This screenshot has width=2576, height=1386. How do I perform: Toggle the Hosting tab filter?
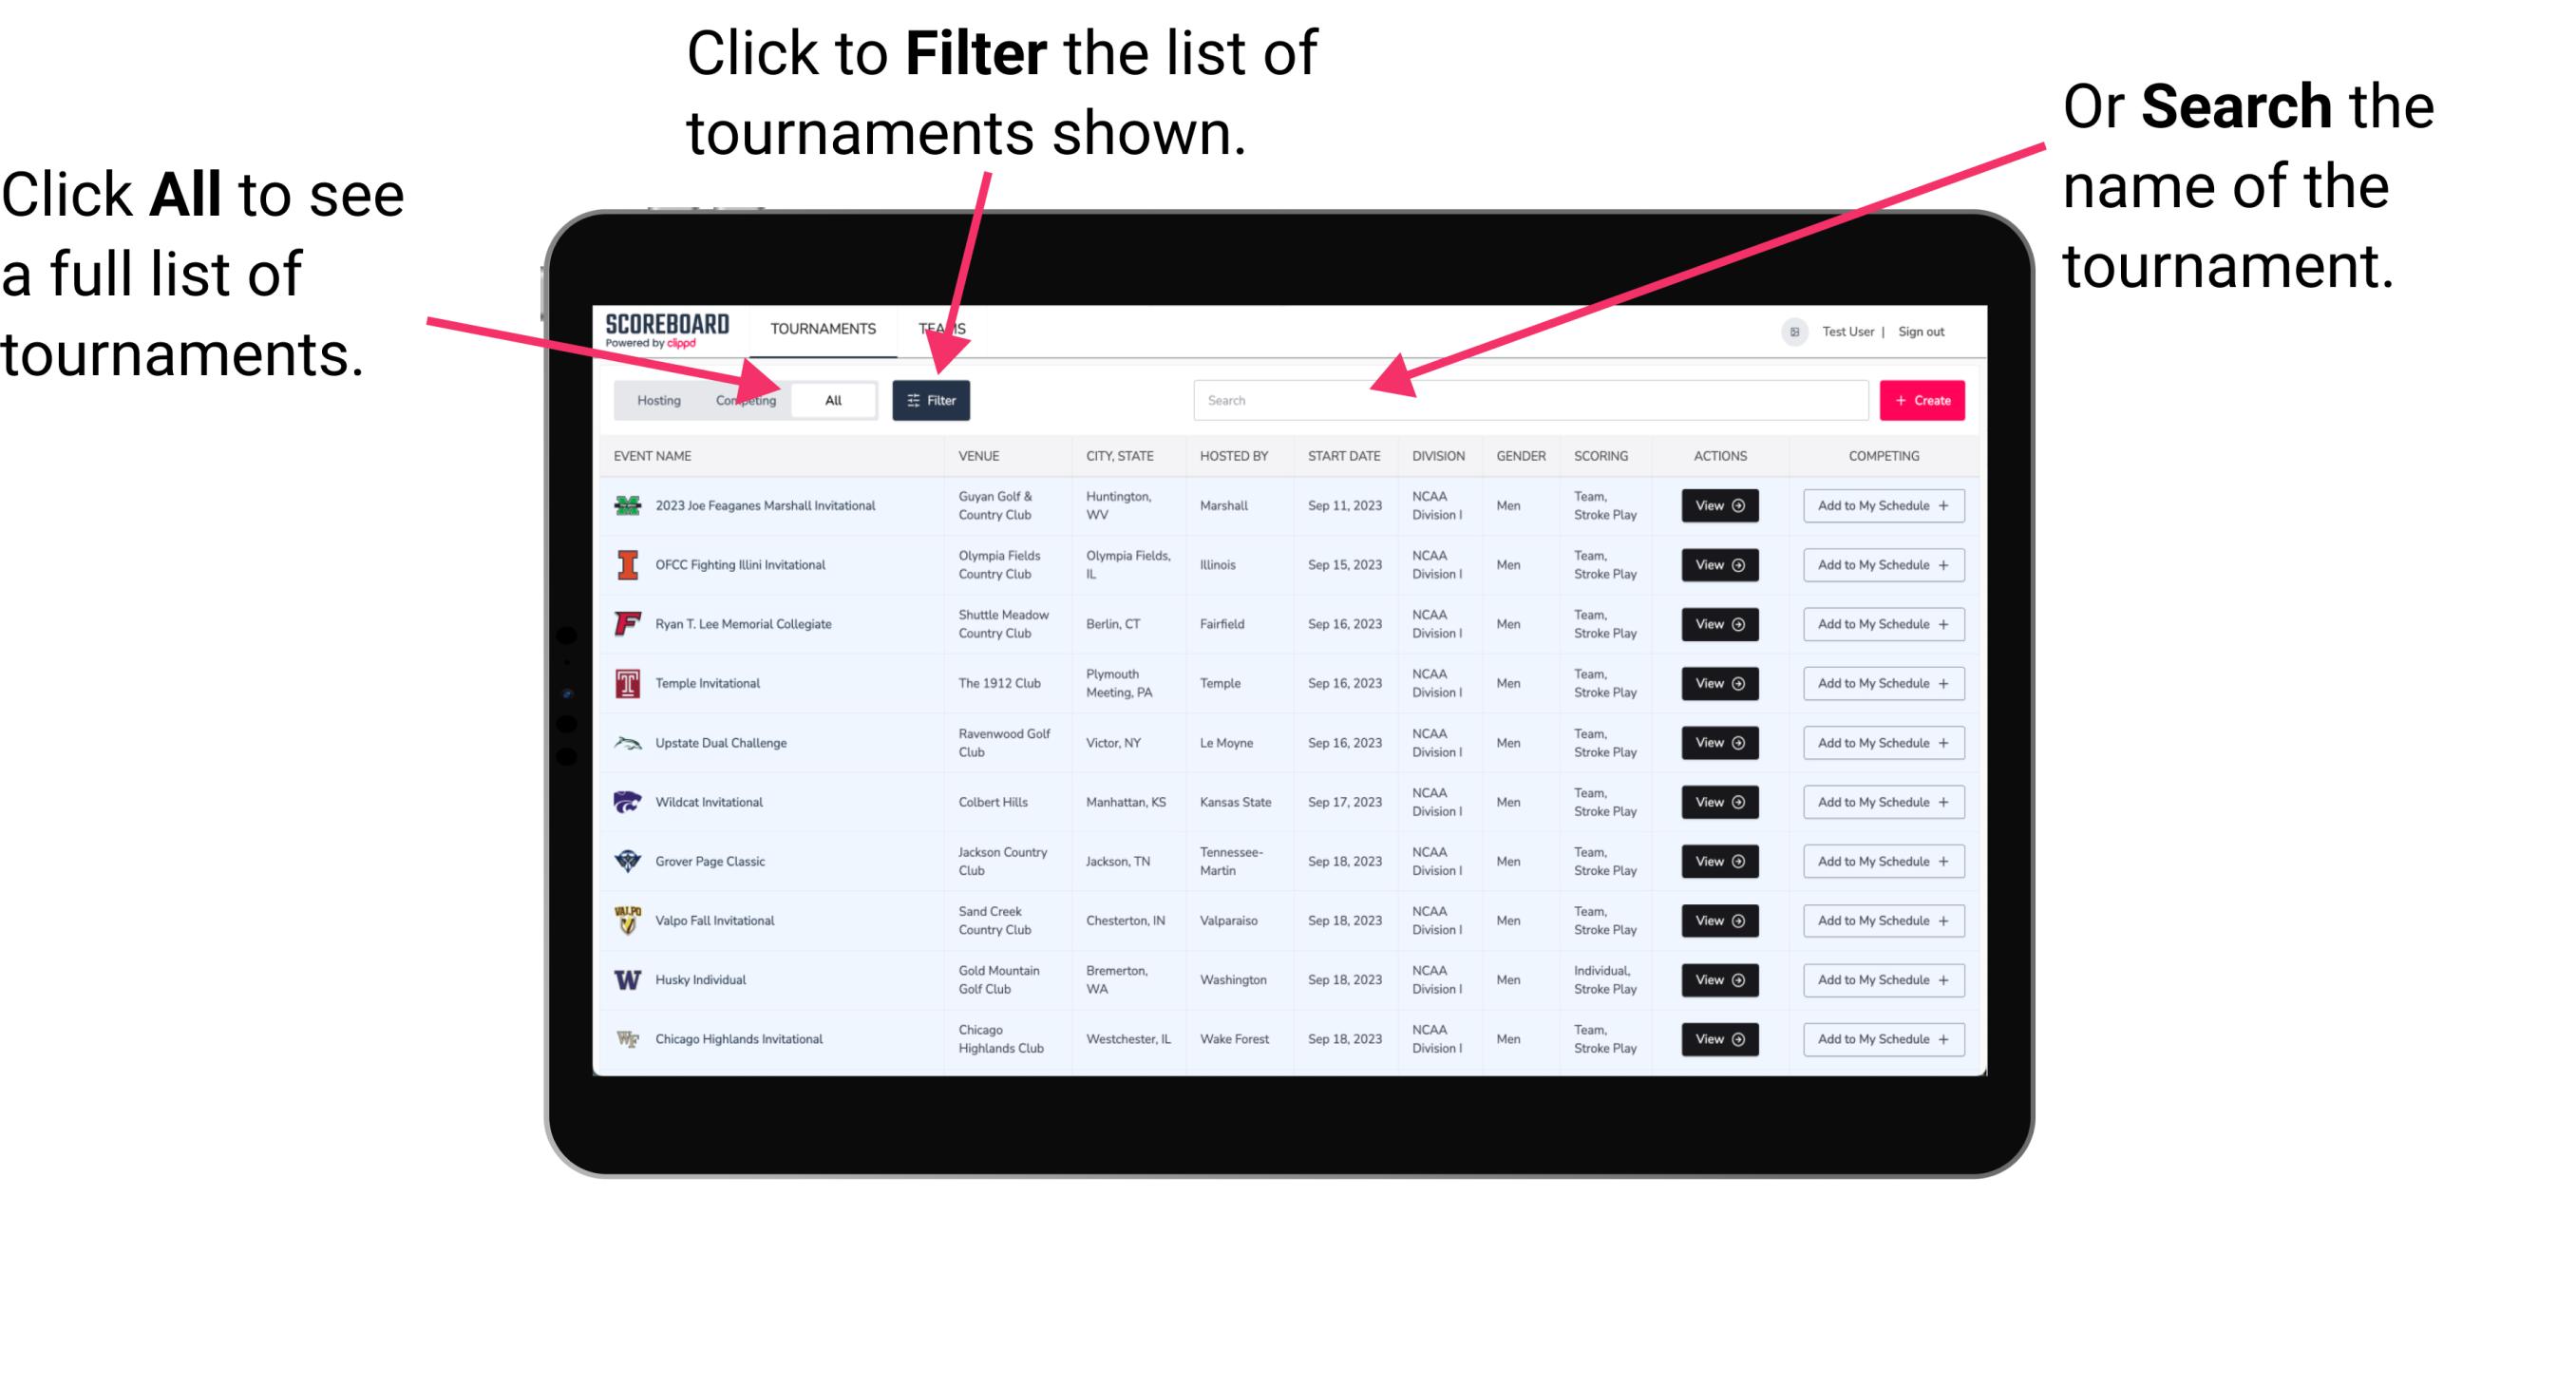pyautogui.click(x=655, y=399)
